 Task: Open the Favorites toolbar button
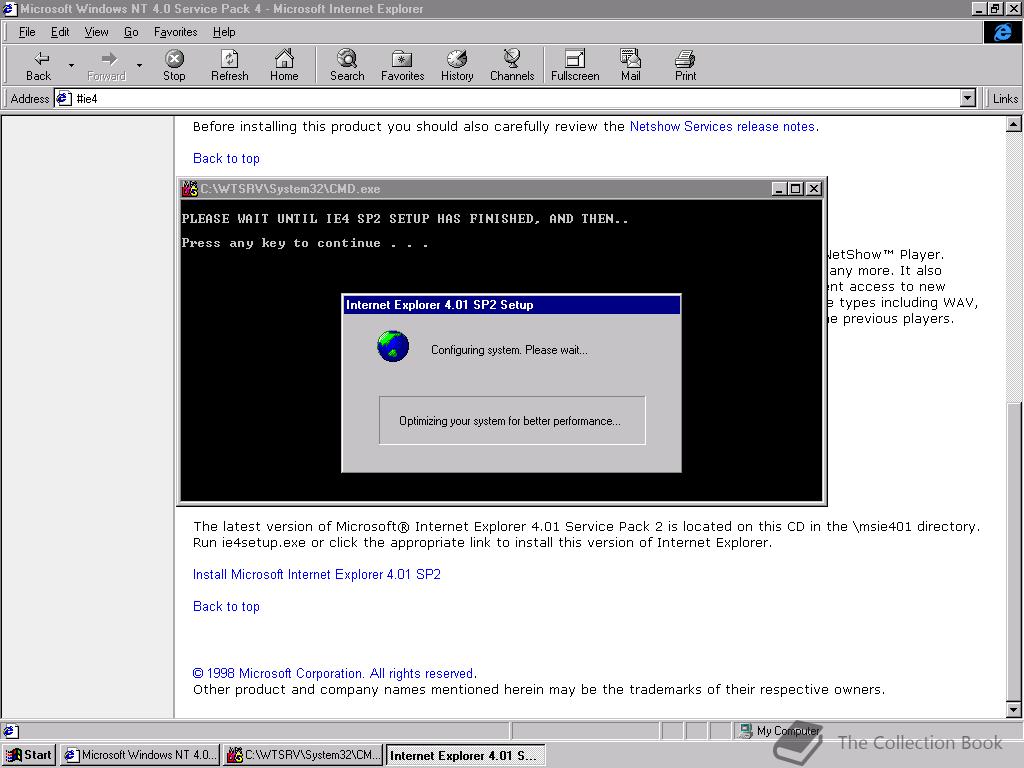pos(402,65)
